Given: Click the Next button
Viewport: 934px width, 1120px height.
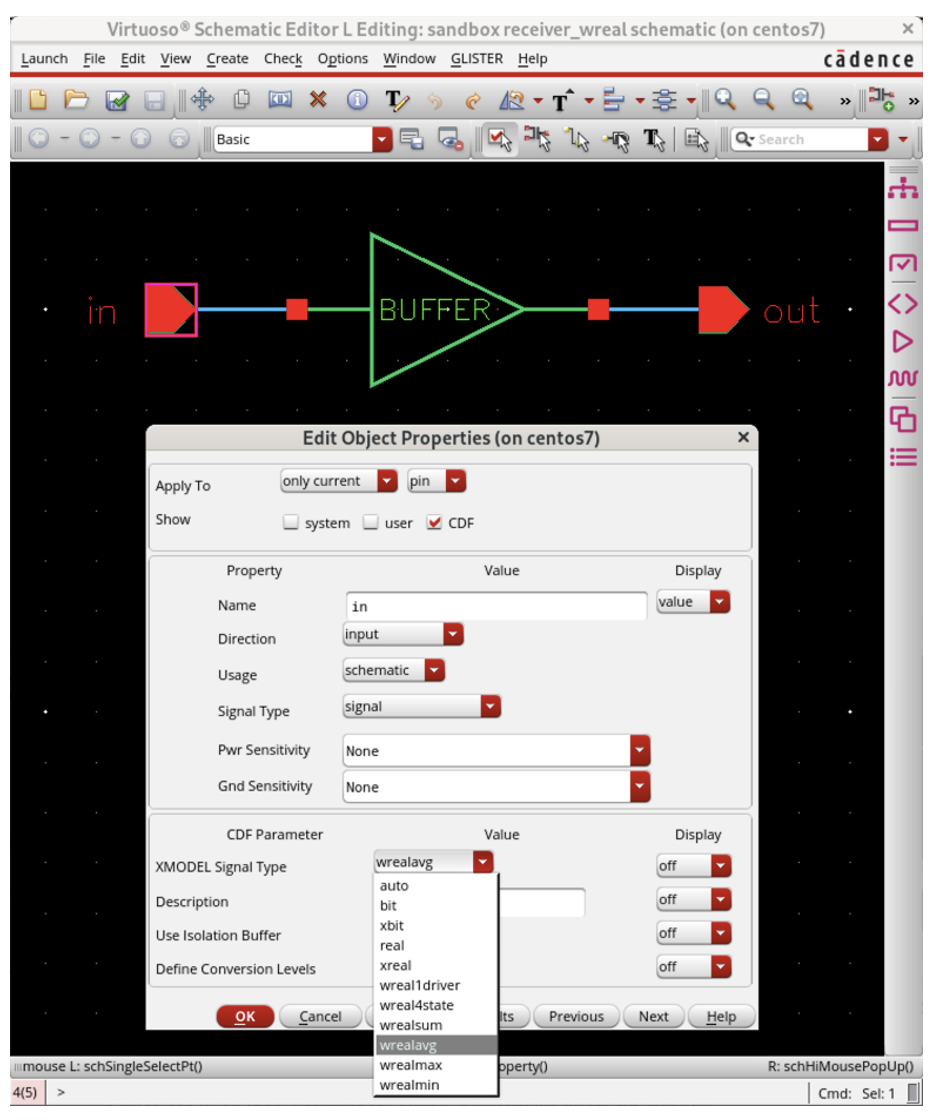Looking at the screenshot, I should coord(653,1016).
